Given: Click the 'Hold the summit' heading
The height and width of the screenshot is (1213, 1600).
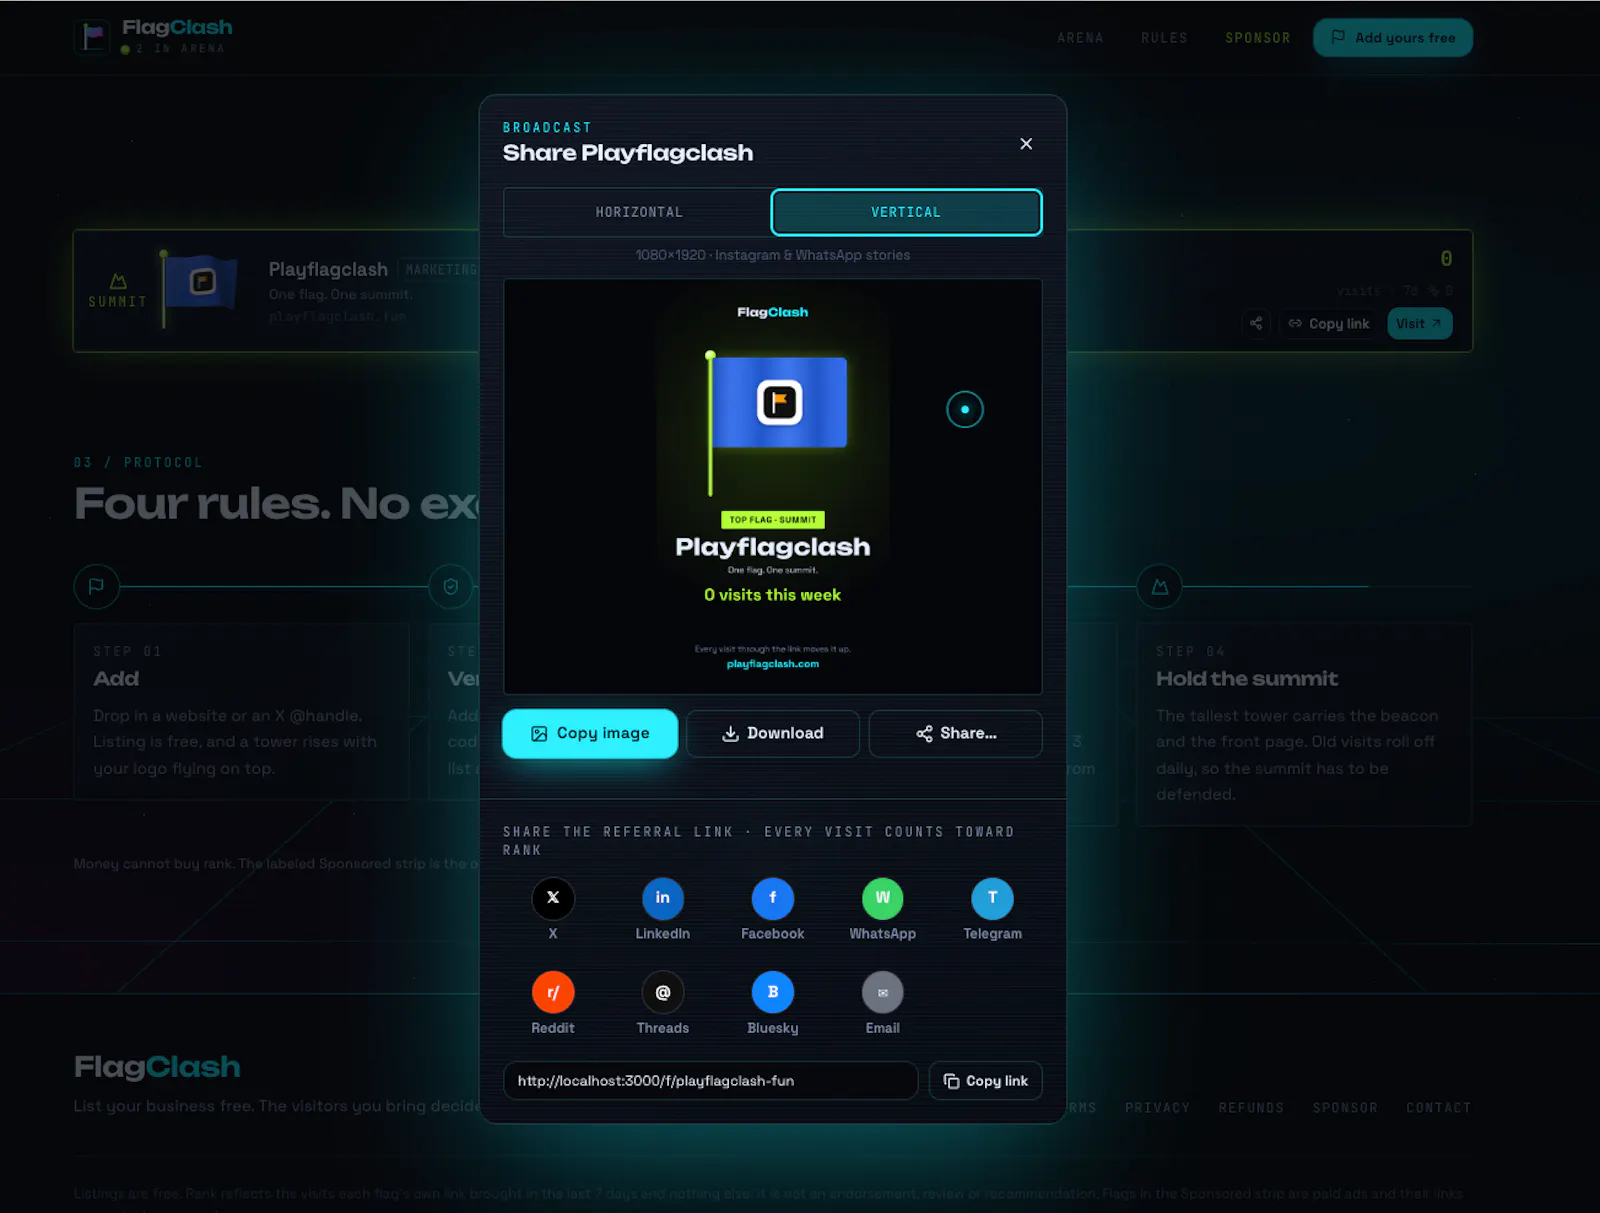Looking at the screenshot, I should coord(1247,679).
